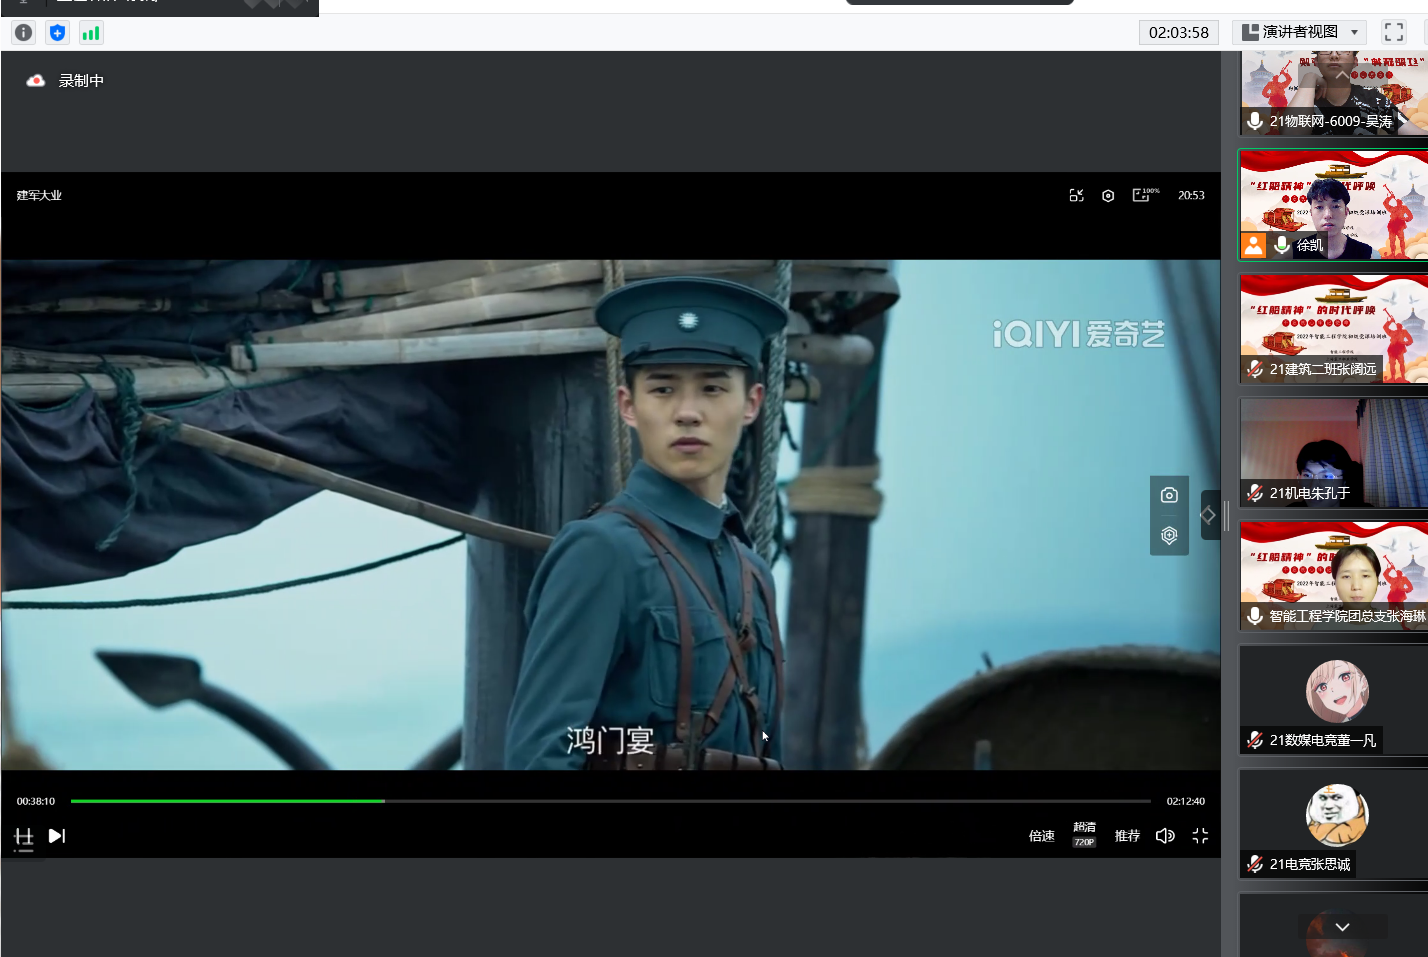Click the green microphone icon for 徐凯
Screen dimensions: 1428x957
(x=1282, y=245)
